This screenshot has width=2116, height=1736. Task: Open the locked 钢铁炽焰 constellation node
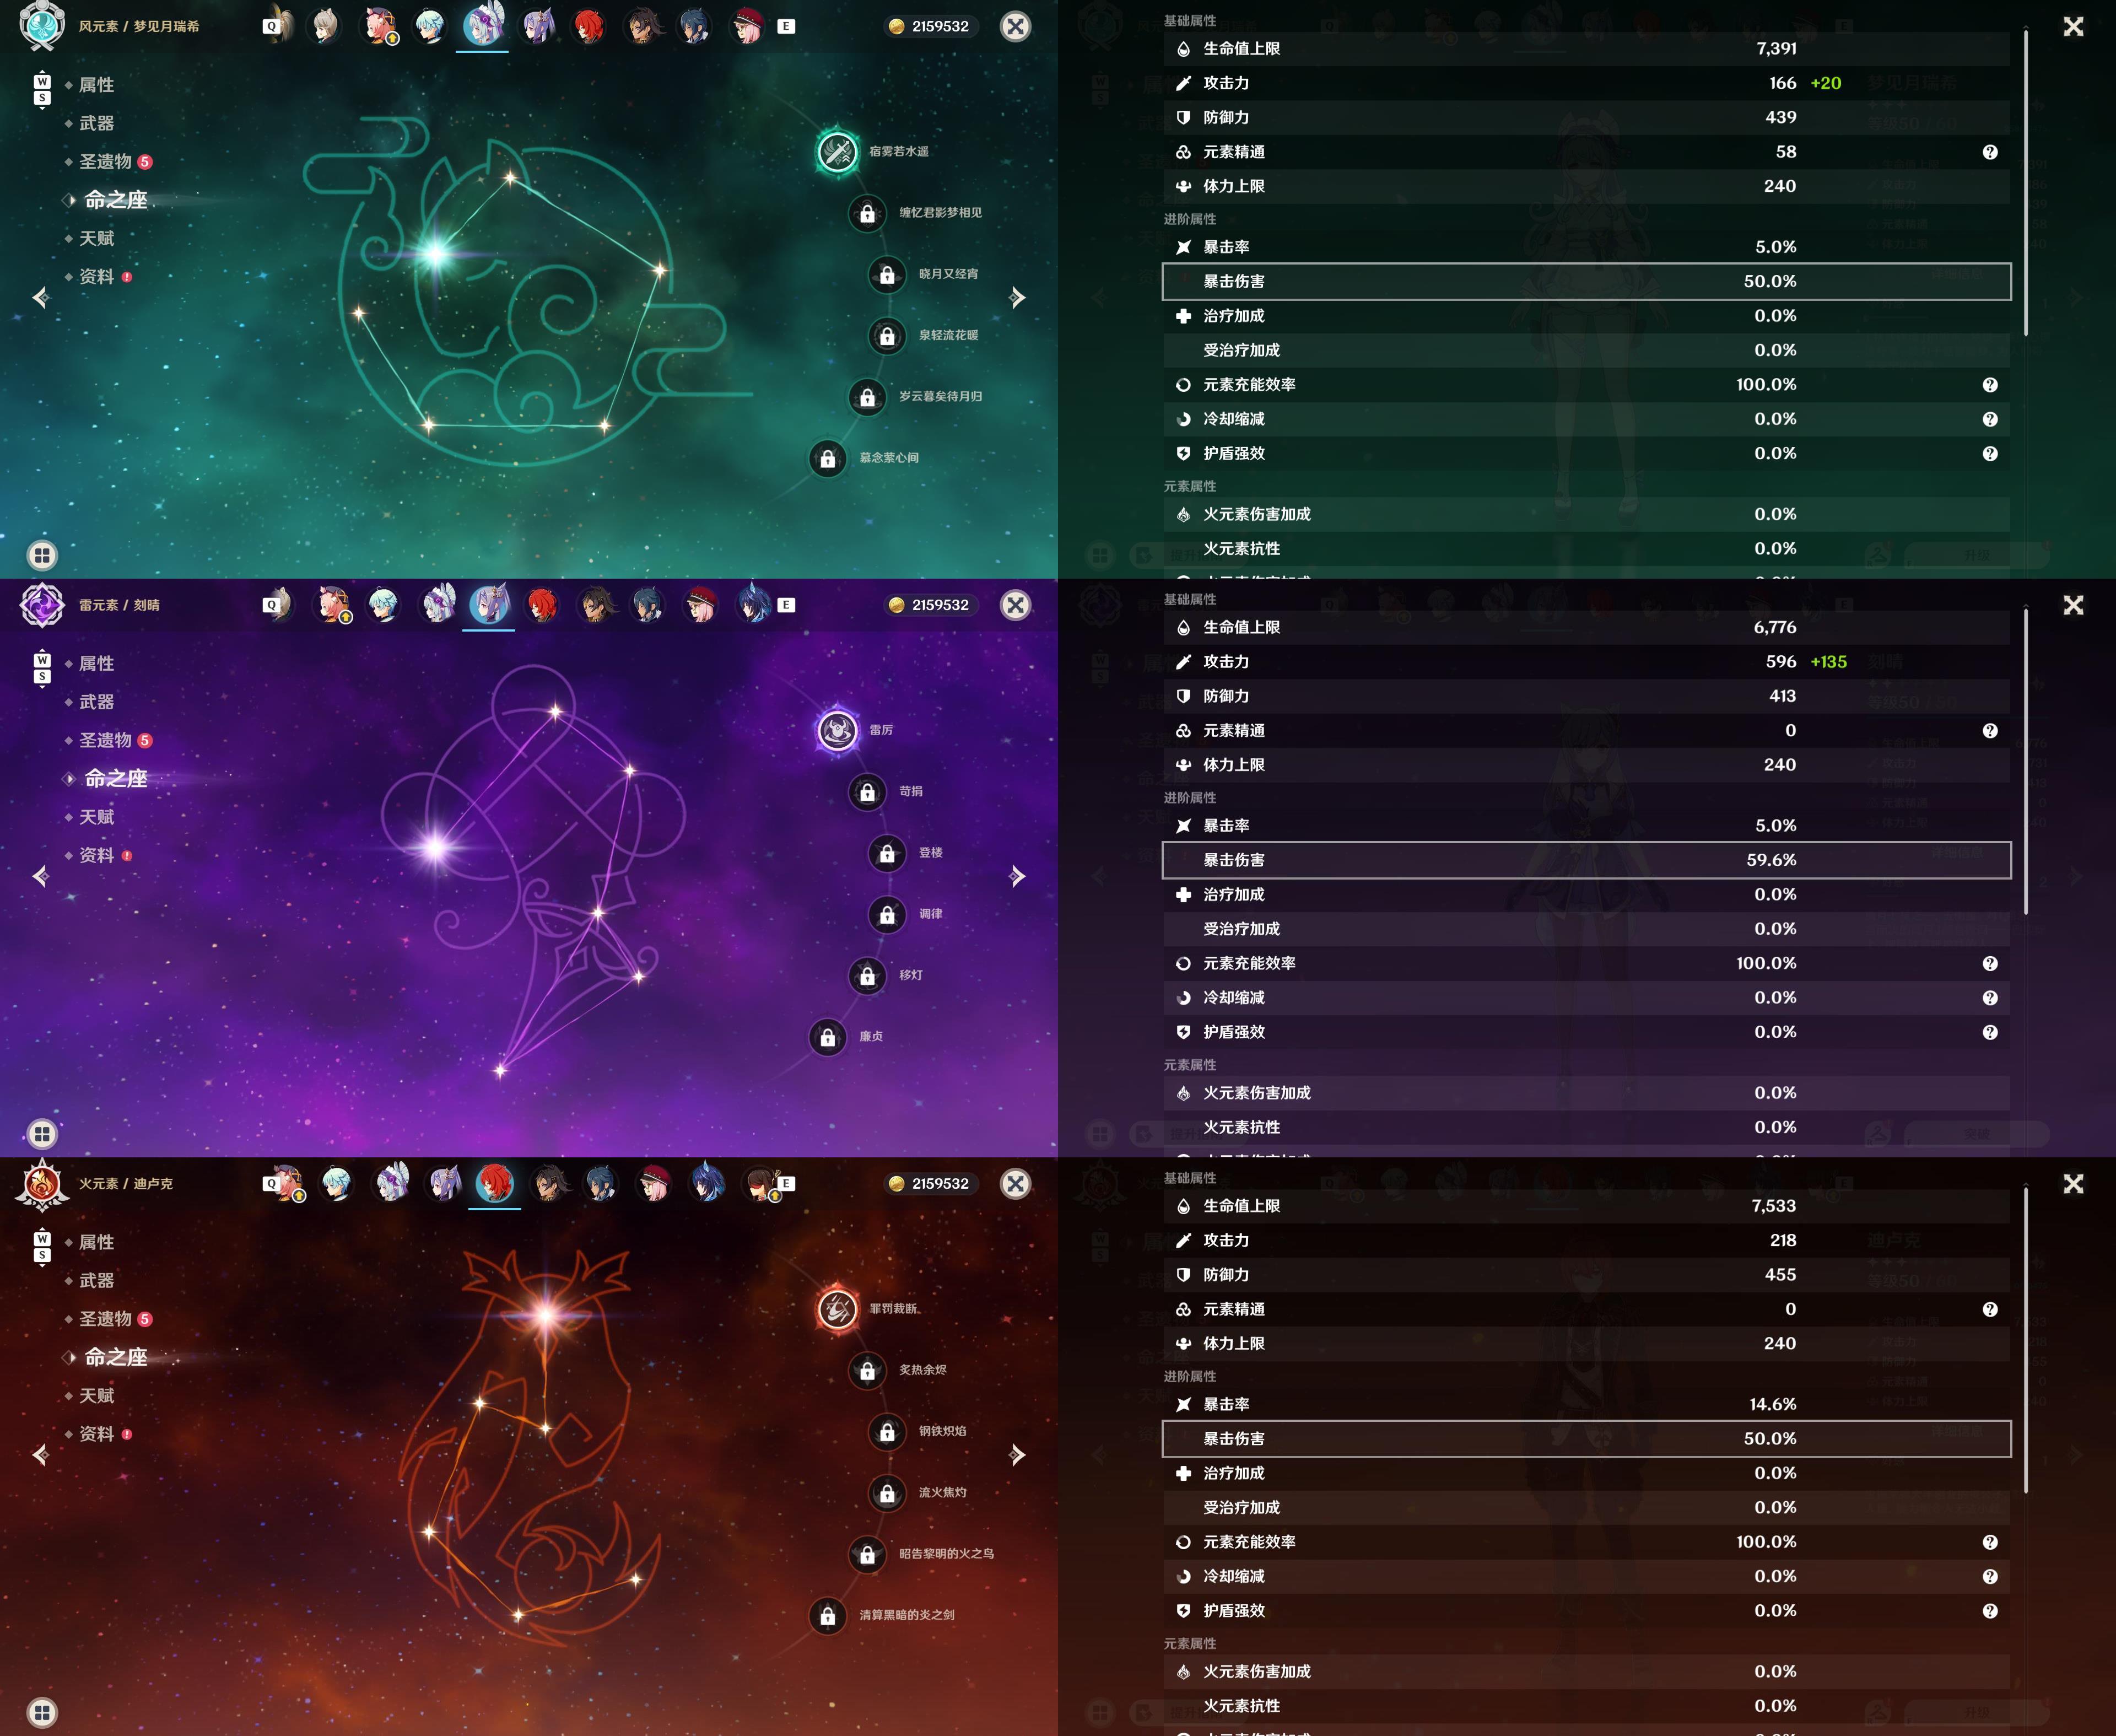887,1432
